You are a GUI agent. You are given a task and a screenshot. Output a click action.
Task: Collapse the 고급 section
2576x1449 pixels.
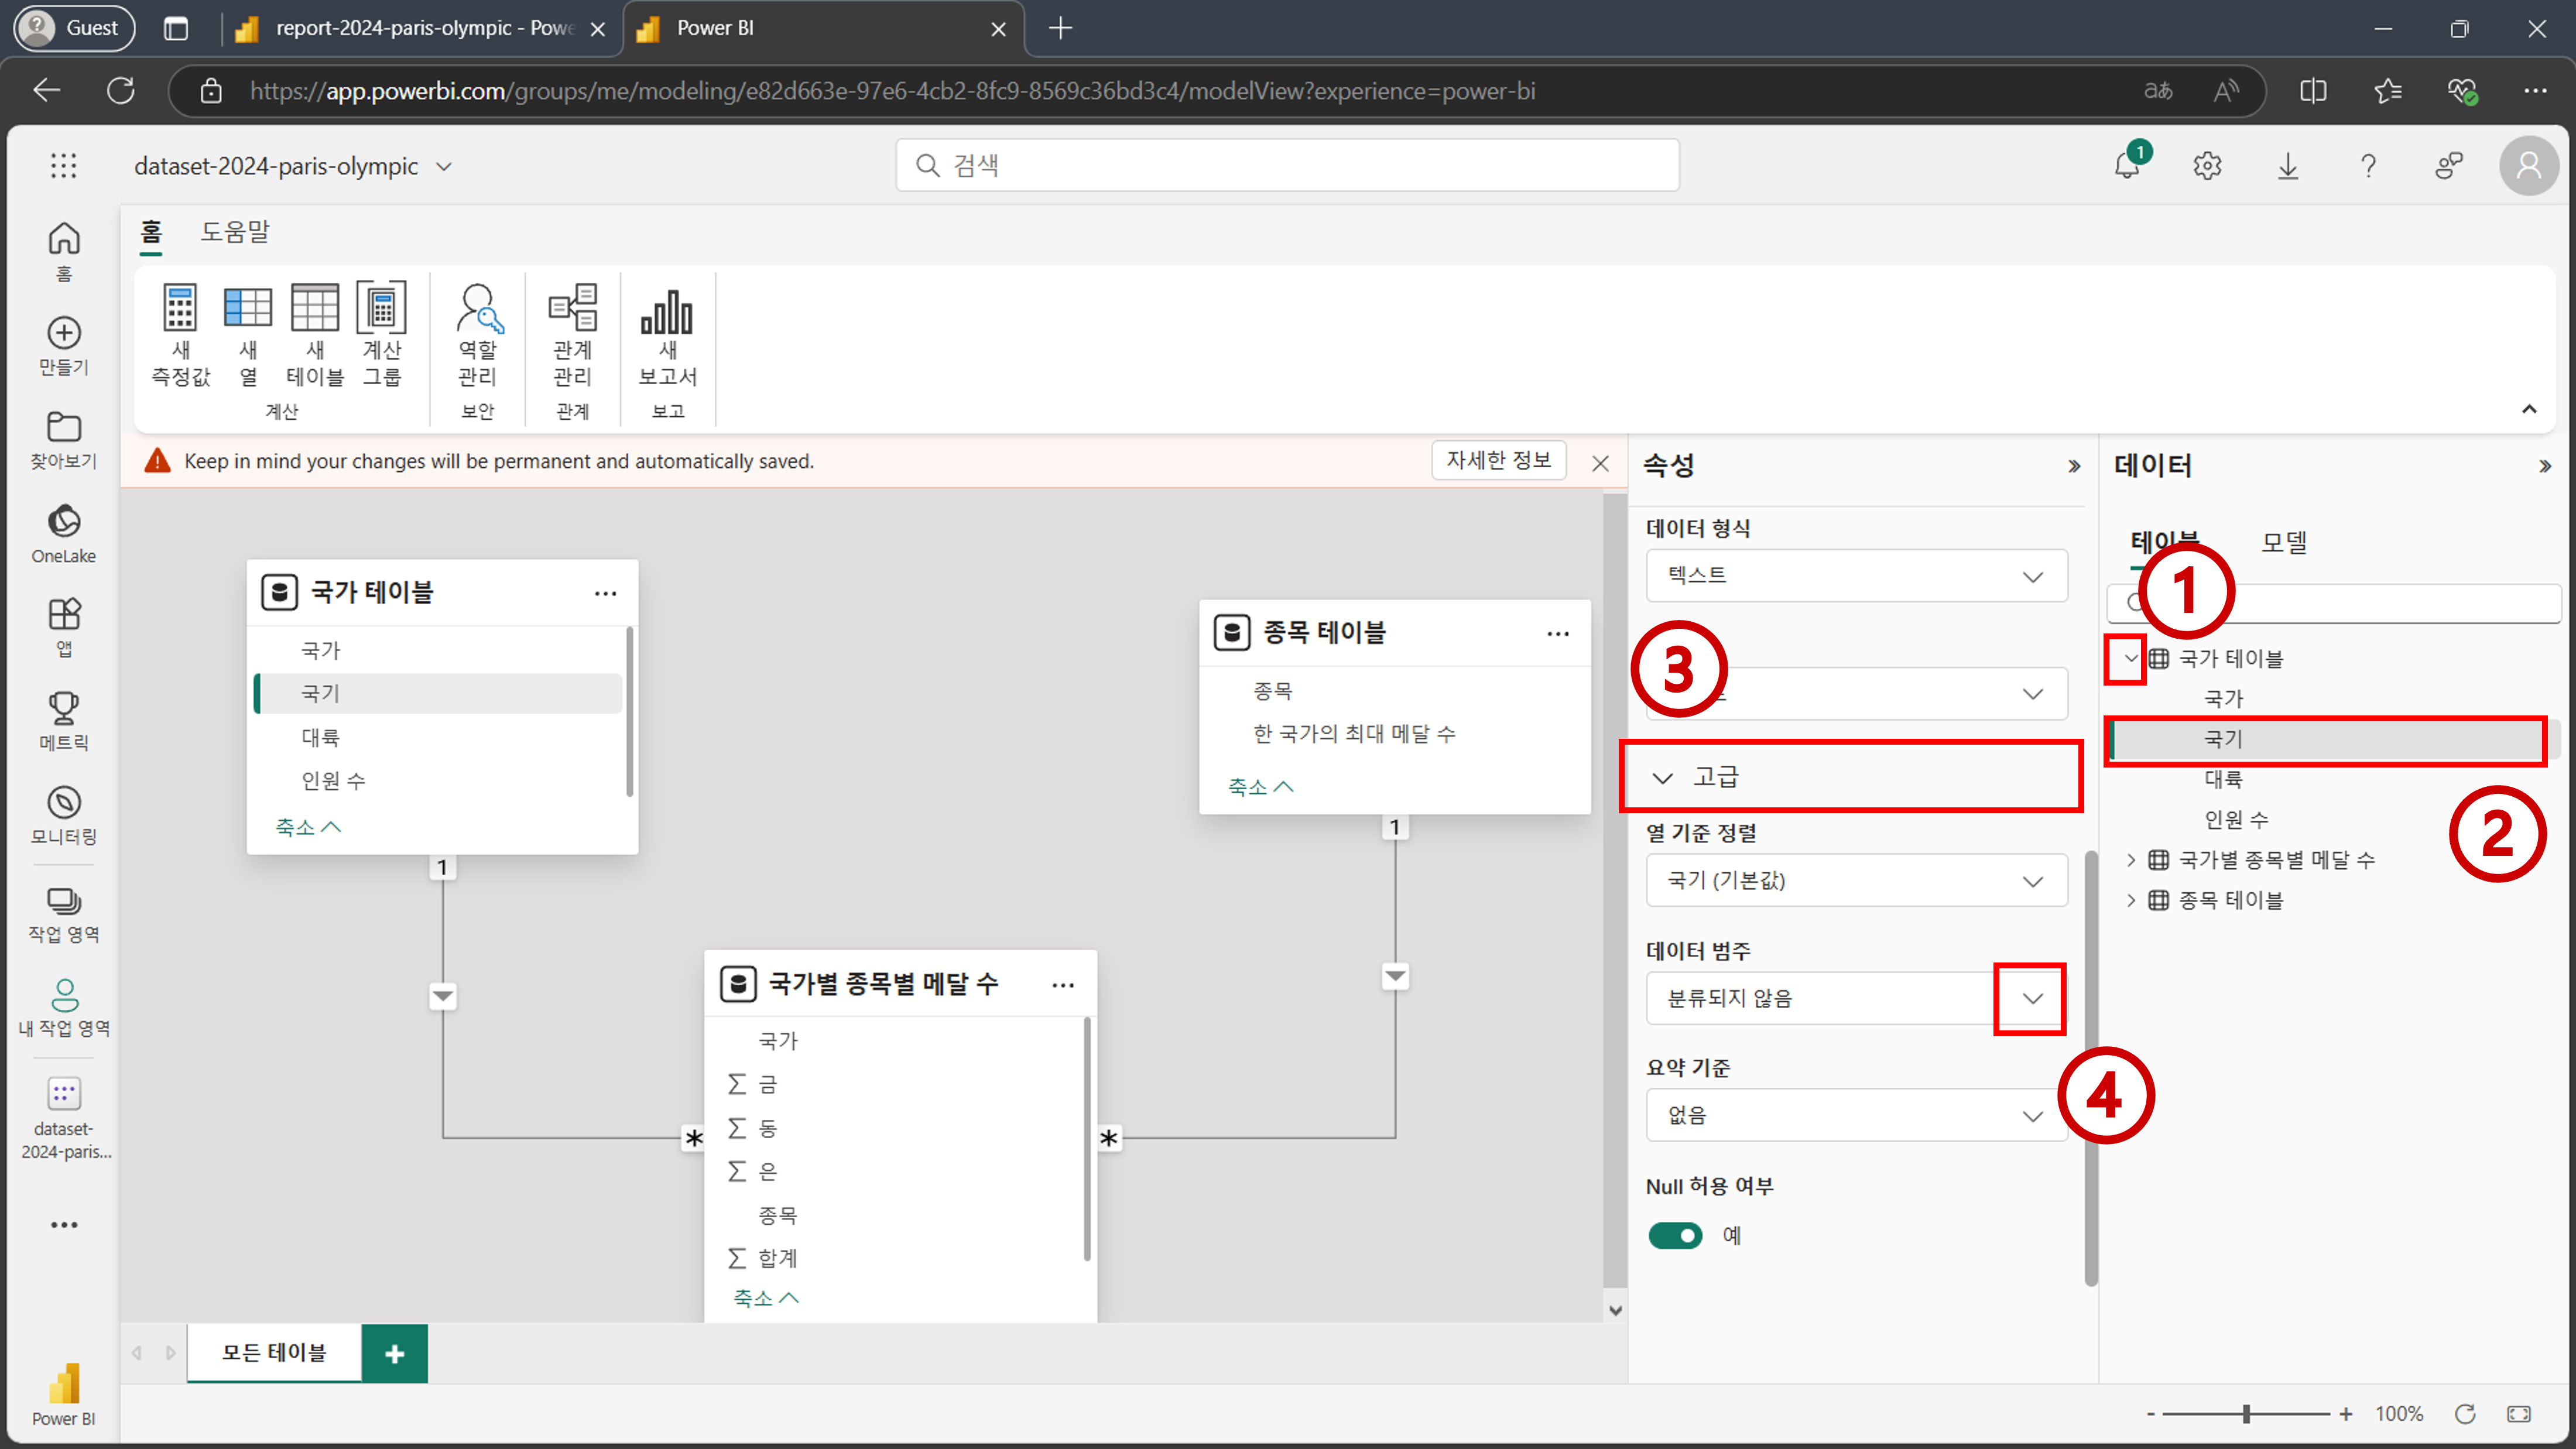point(1662,777)
